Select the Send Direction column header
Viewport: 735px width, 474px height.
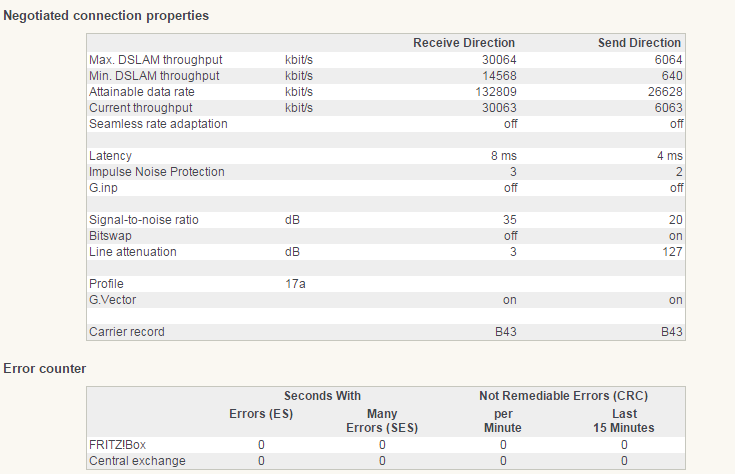(x=638, y=43)
